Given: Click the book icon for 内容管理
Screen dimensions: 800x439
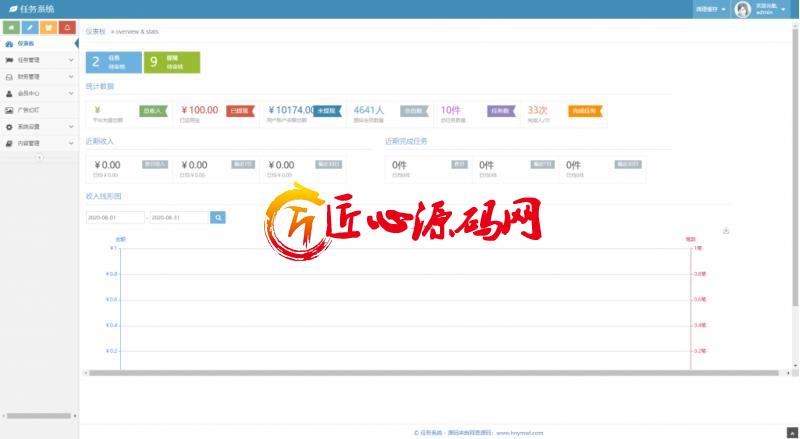Looking at the screenshot, I should click(x=9, y=143).
